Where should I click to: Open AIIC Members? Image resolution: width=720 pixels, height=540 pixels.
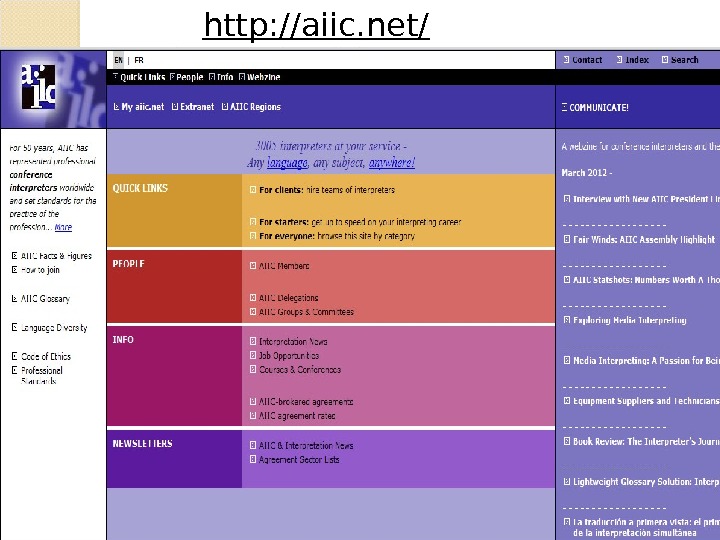[x=284, y=266]
